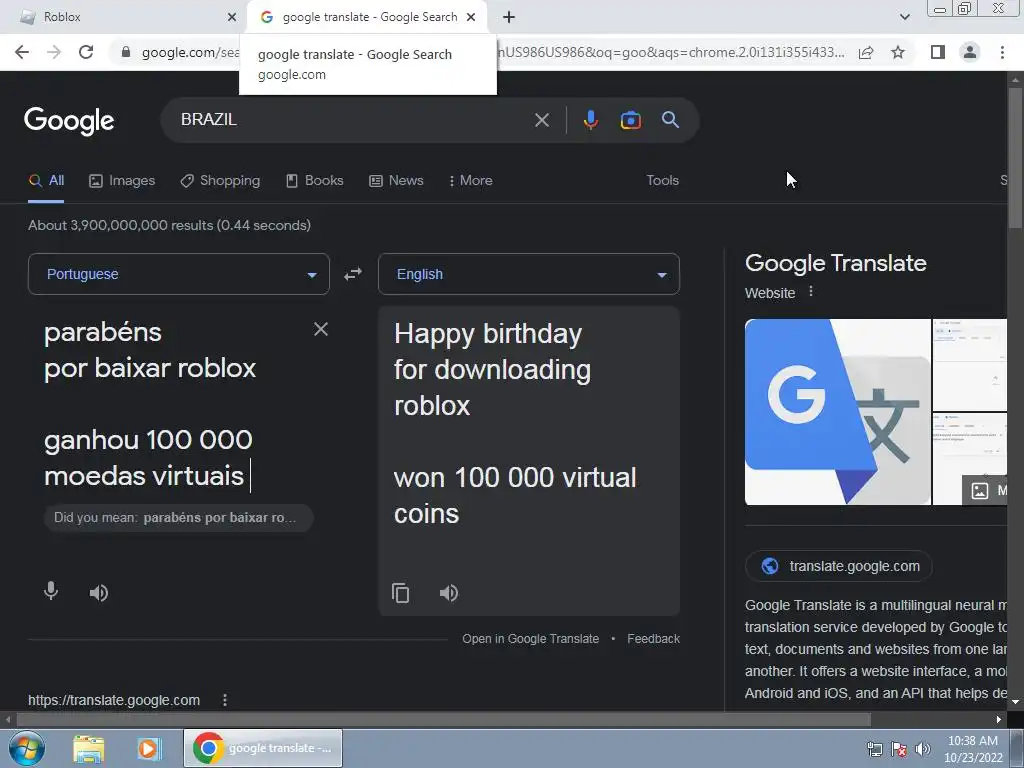
Task: Clear the Portuguese source text
Action: (321, 329)
